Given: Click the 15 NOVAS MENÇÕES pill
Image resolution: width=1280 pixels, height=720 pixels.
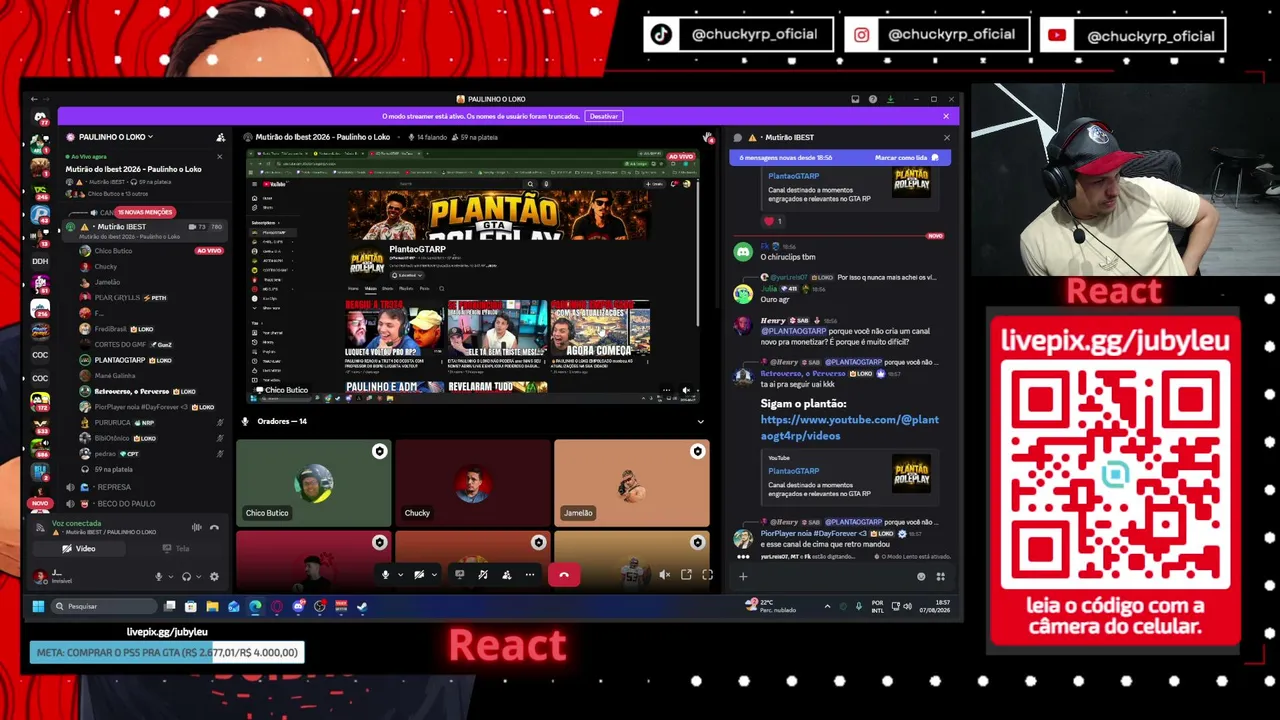Looking at the screenshot, I should (x=146, y=212).
